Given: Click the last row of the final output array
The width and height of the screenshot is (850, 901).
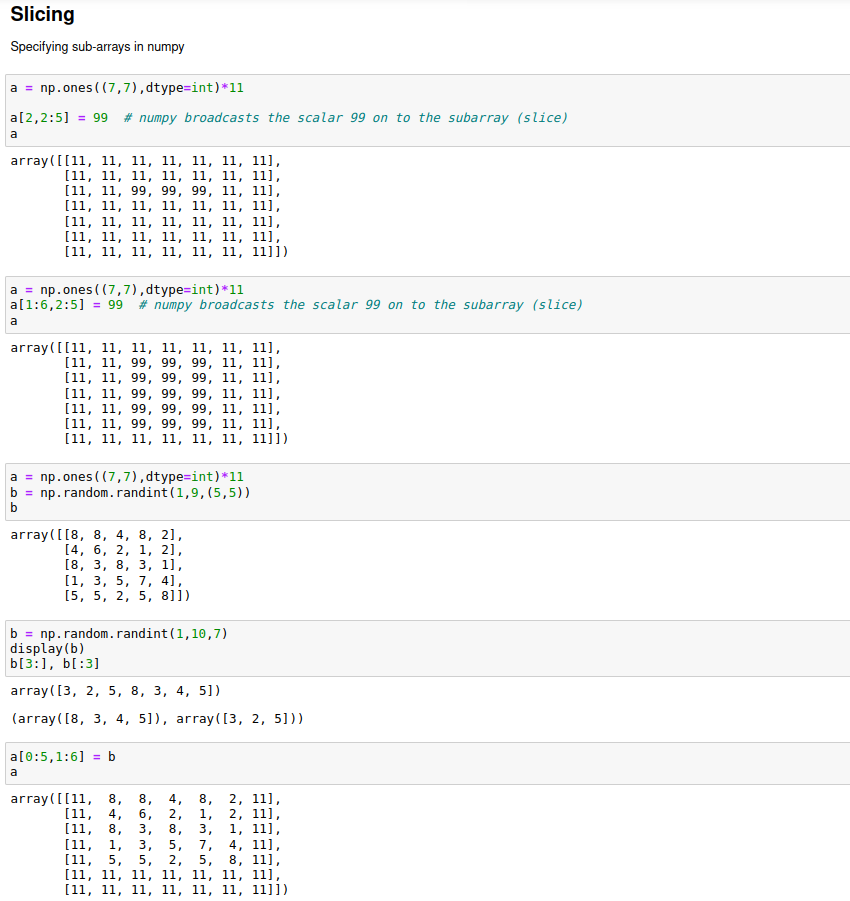Looking at the screenshot, I should [x=175, y=890].
